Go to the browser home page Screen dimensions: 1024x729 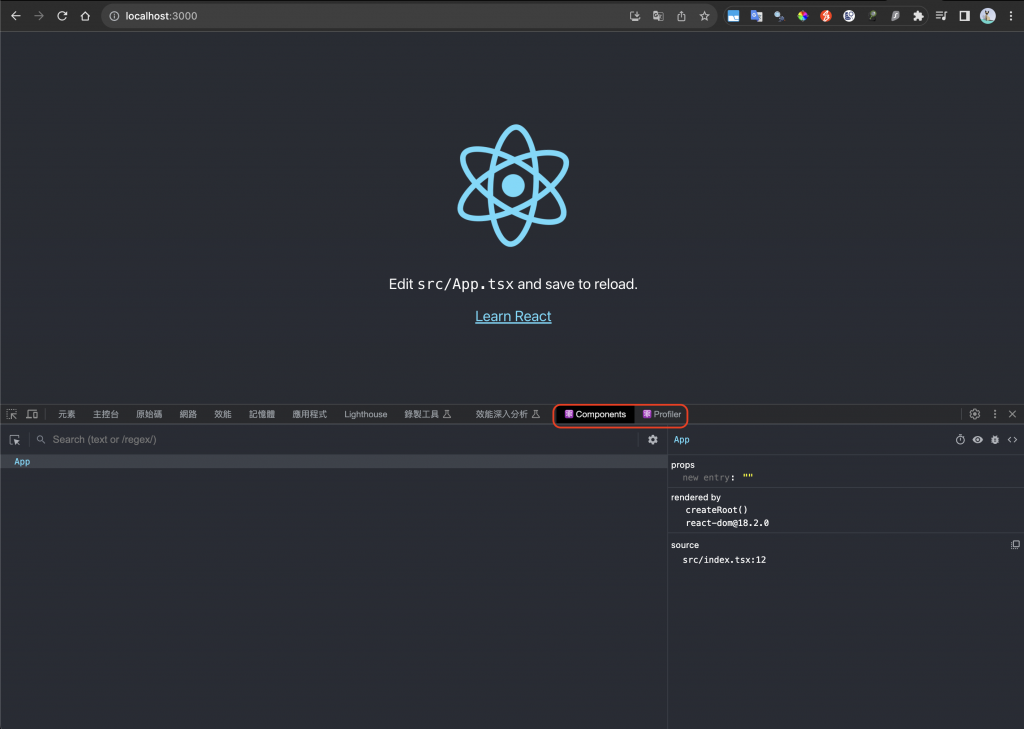click(x=85, y=16)
